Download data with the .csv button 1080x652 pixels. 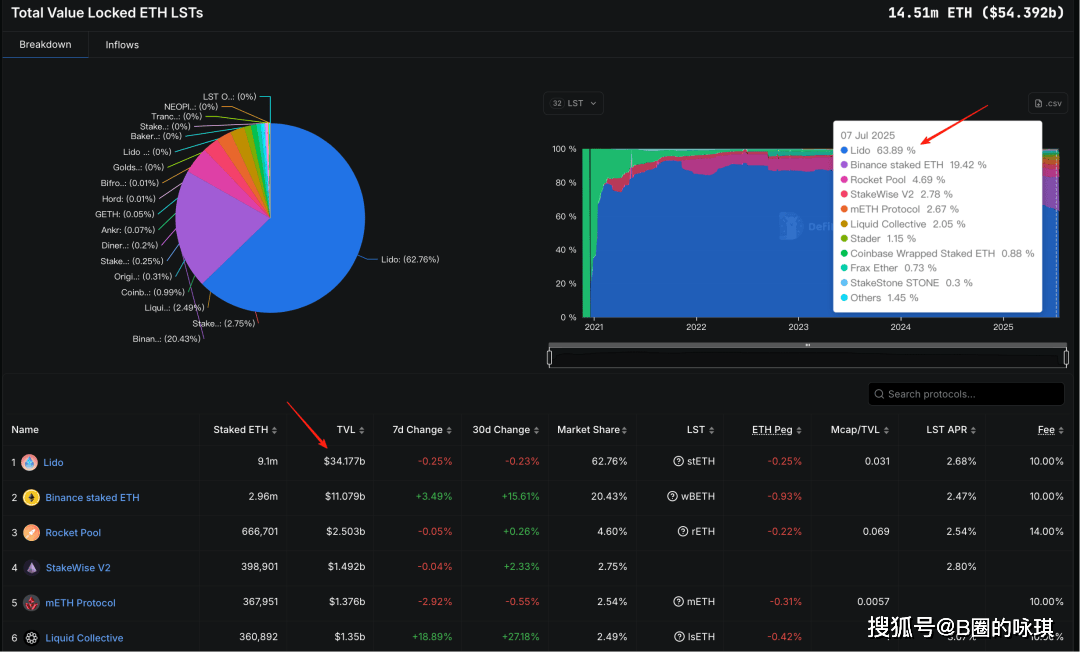click(1048, 103)
